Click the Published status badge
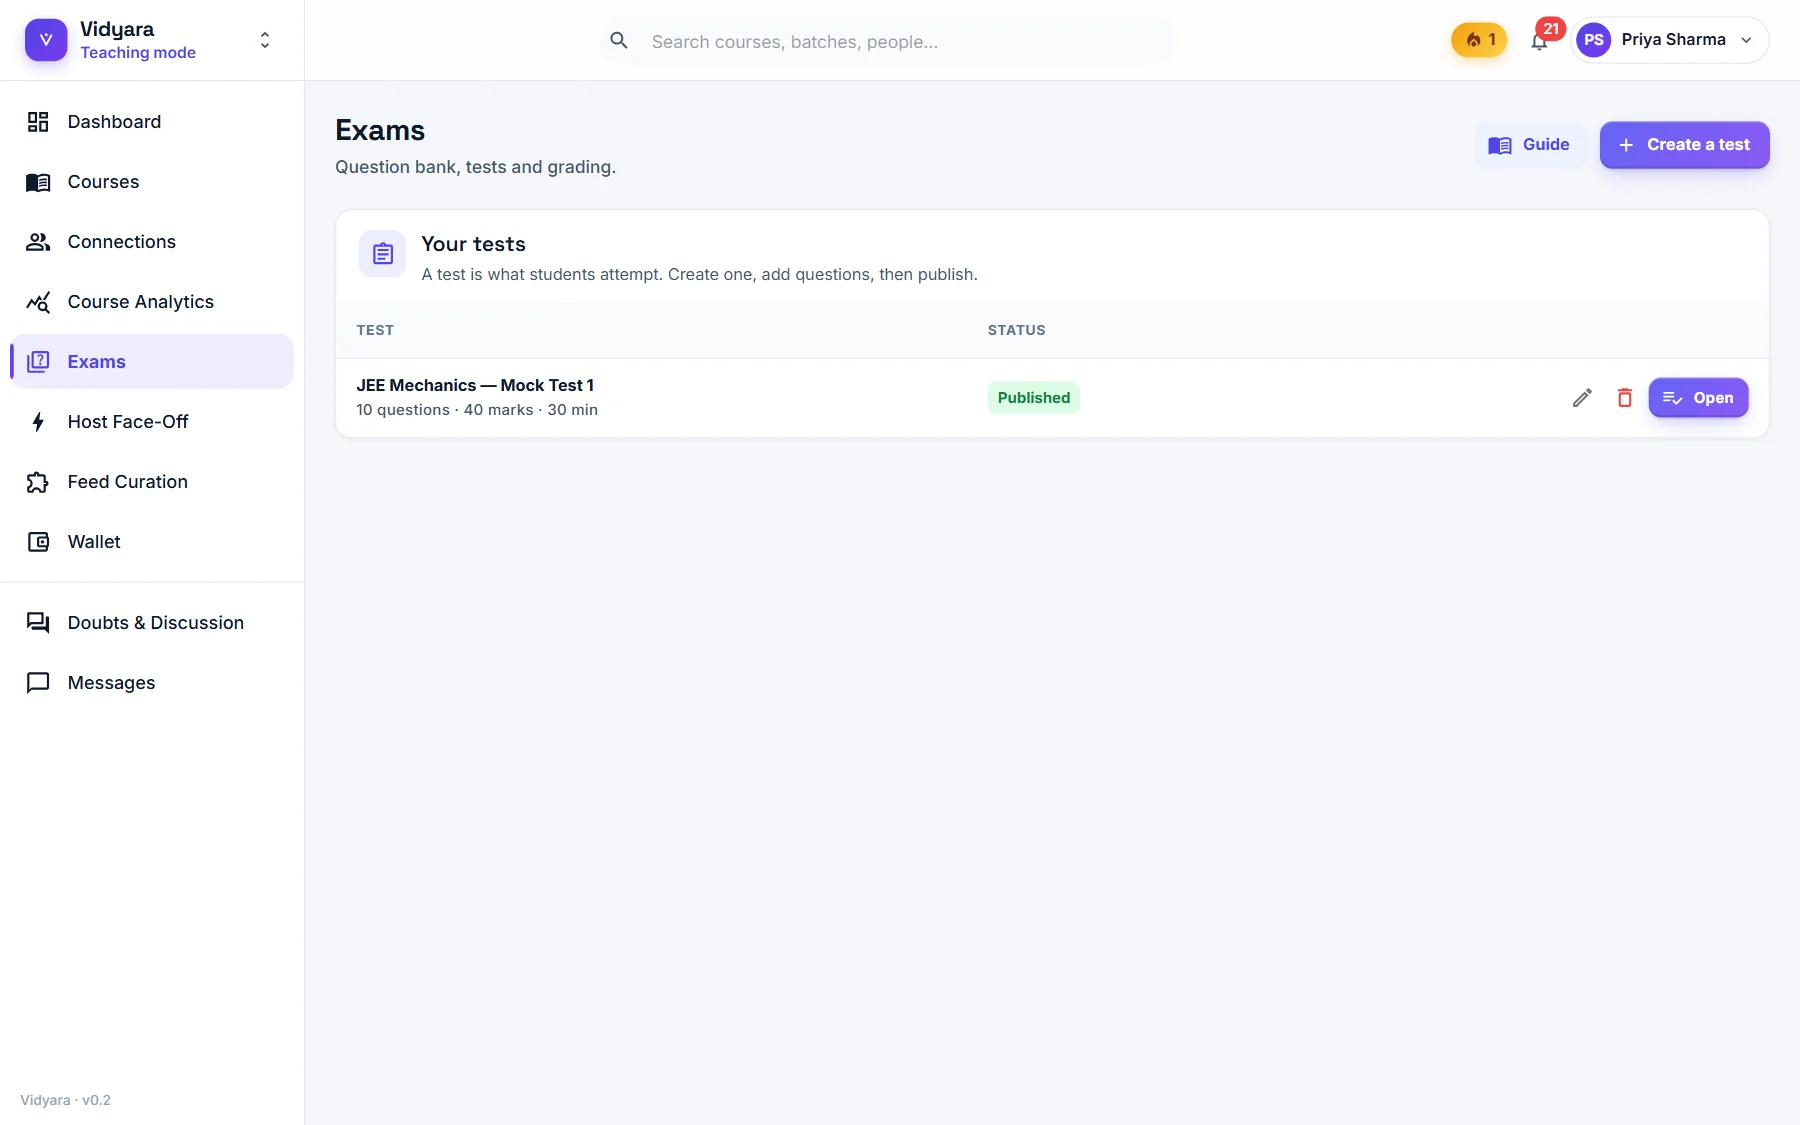 (1034, 398)
